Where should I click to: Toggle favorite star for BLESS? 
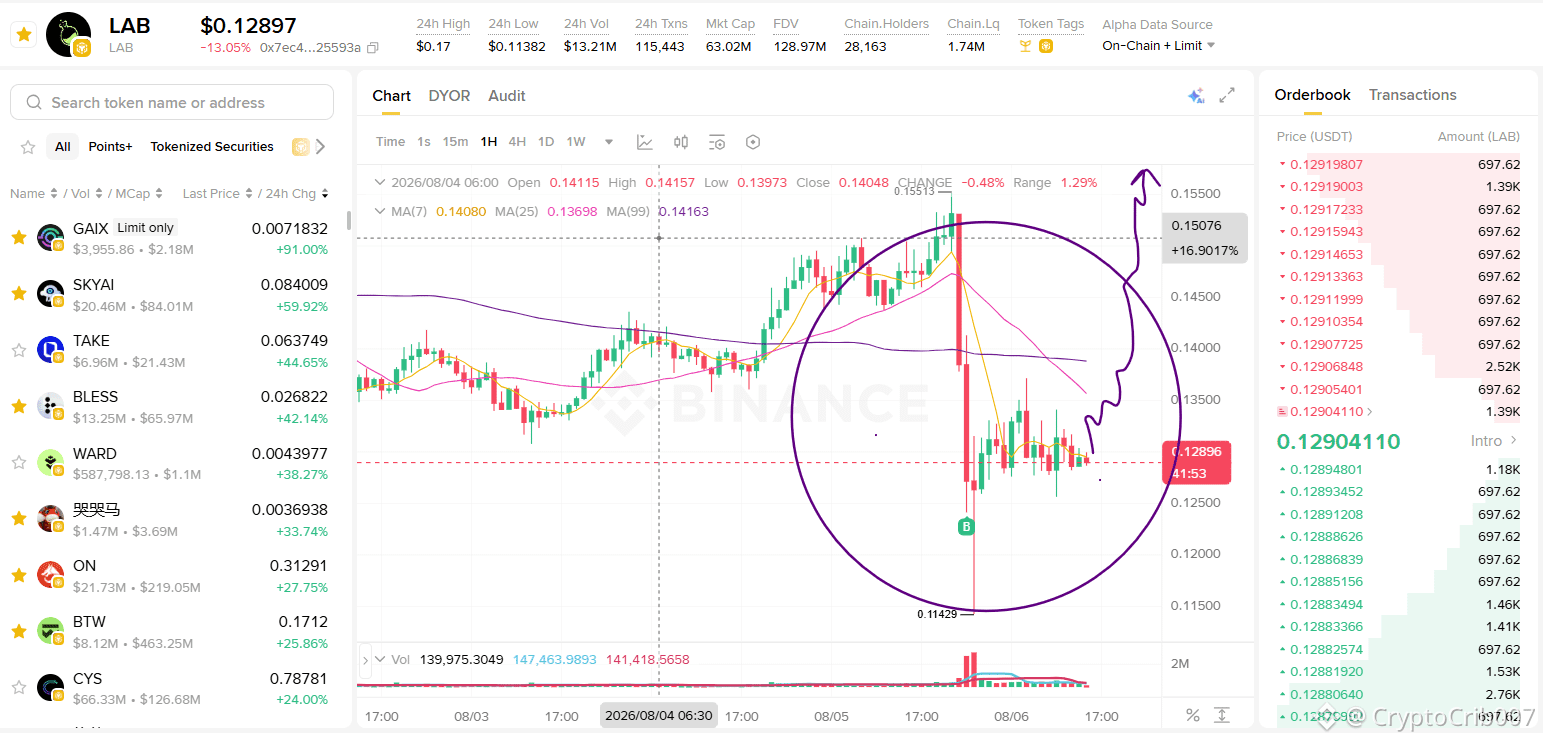[x=18, y=406]
